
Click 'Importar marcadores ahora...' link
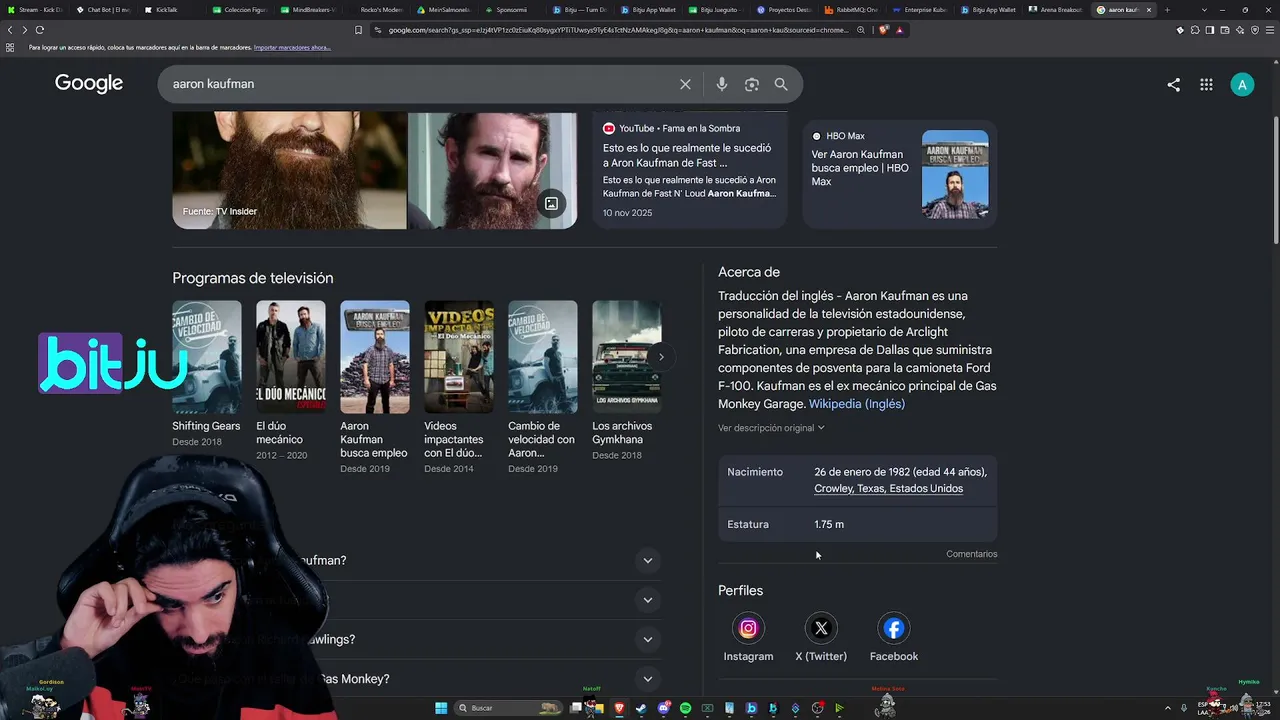click(x=292, y=48)
